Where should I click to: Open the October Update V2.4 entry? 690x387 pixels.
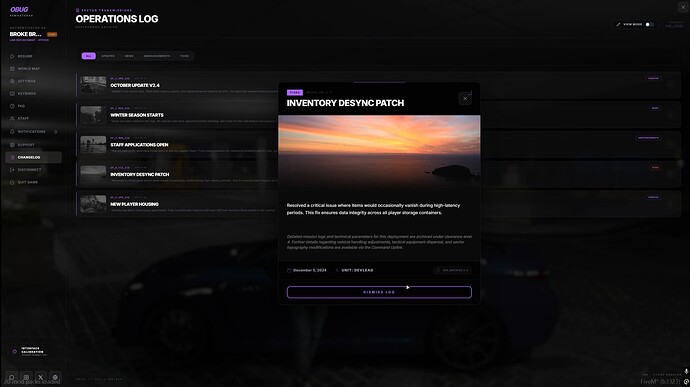[378, 85]
